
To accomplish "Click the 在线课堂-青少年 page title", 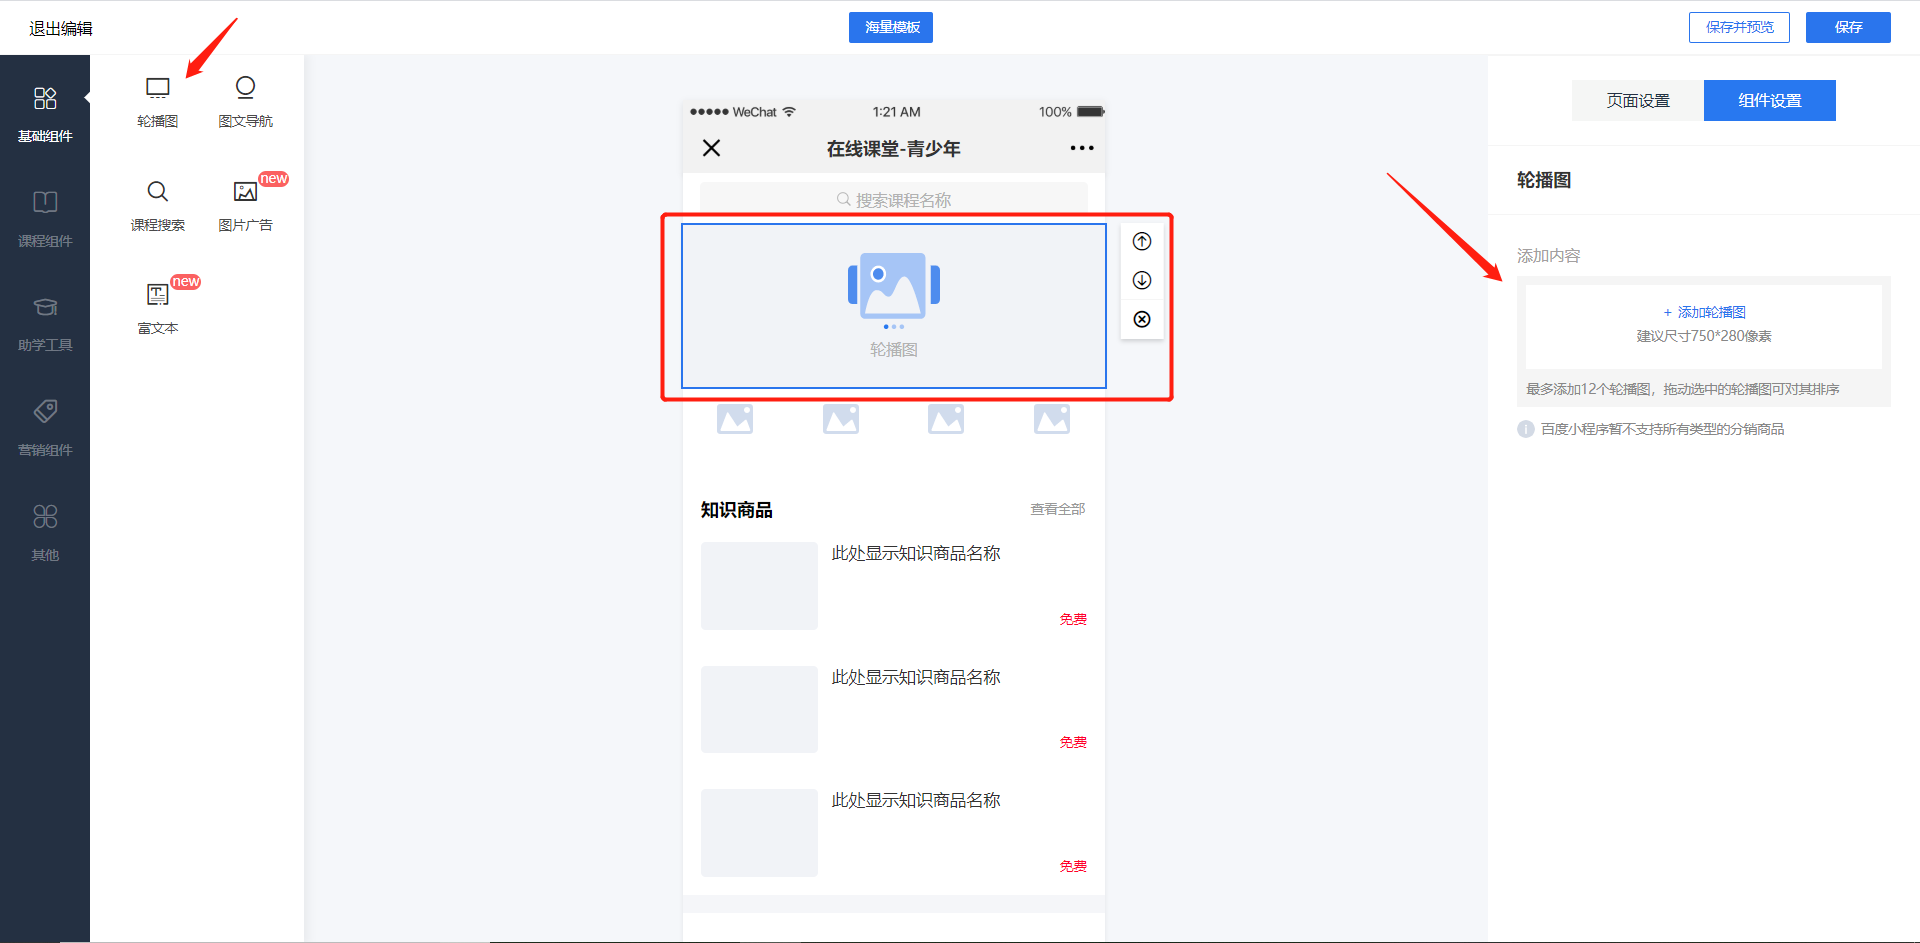I will point(894,148).
